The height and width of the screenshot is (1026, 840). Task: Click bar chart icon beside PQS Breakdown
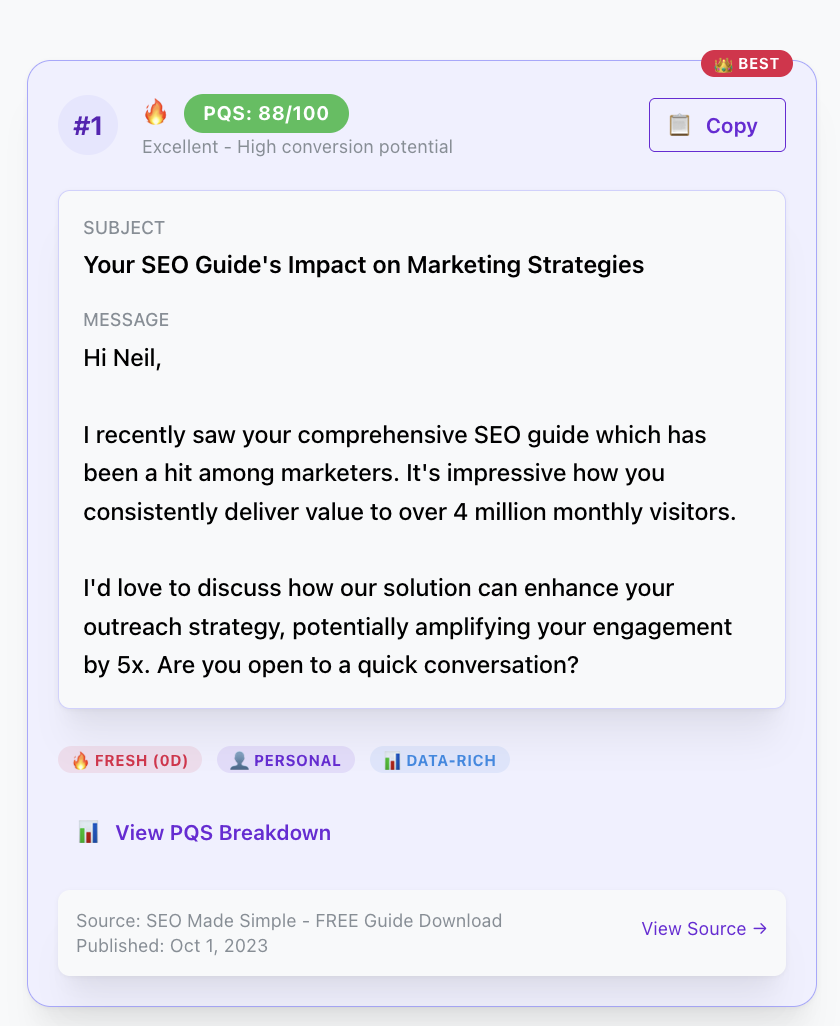89,832
